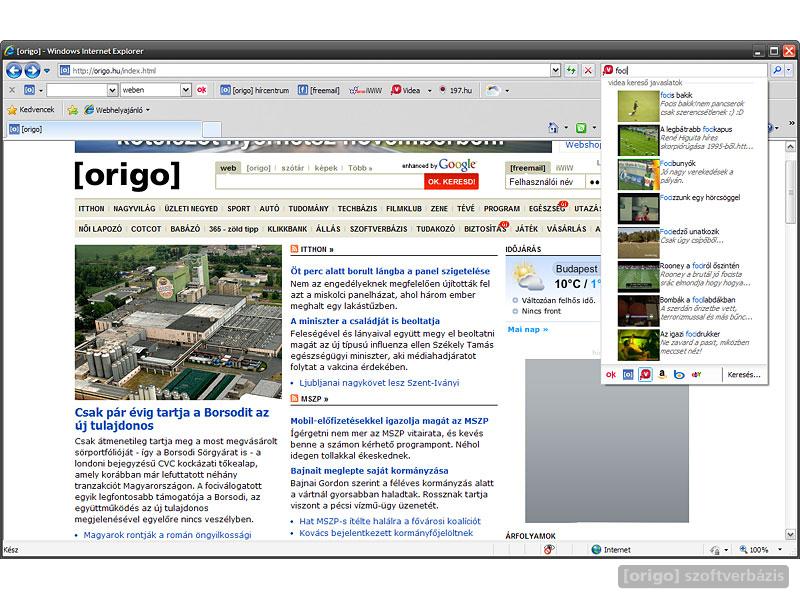Open the TECHBÁZIS navigation menu item
This screenshot has width=800, height=600.
coord(357,209)
